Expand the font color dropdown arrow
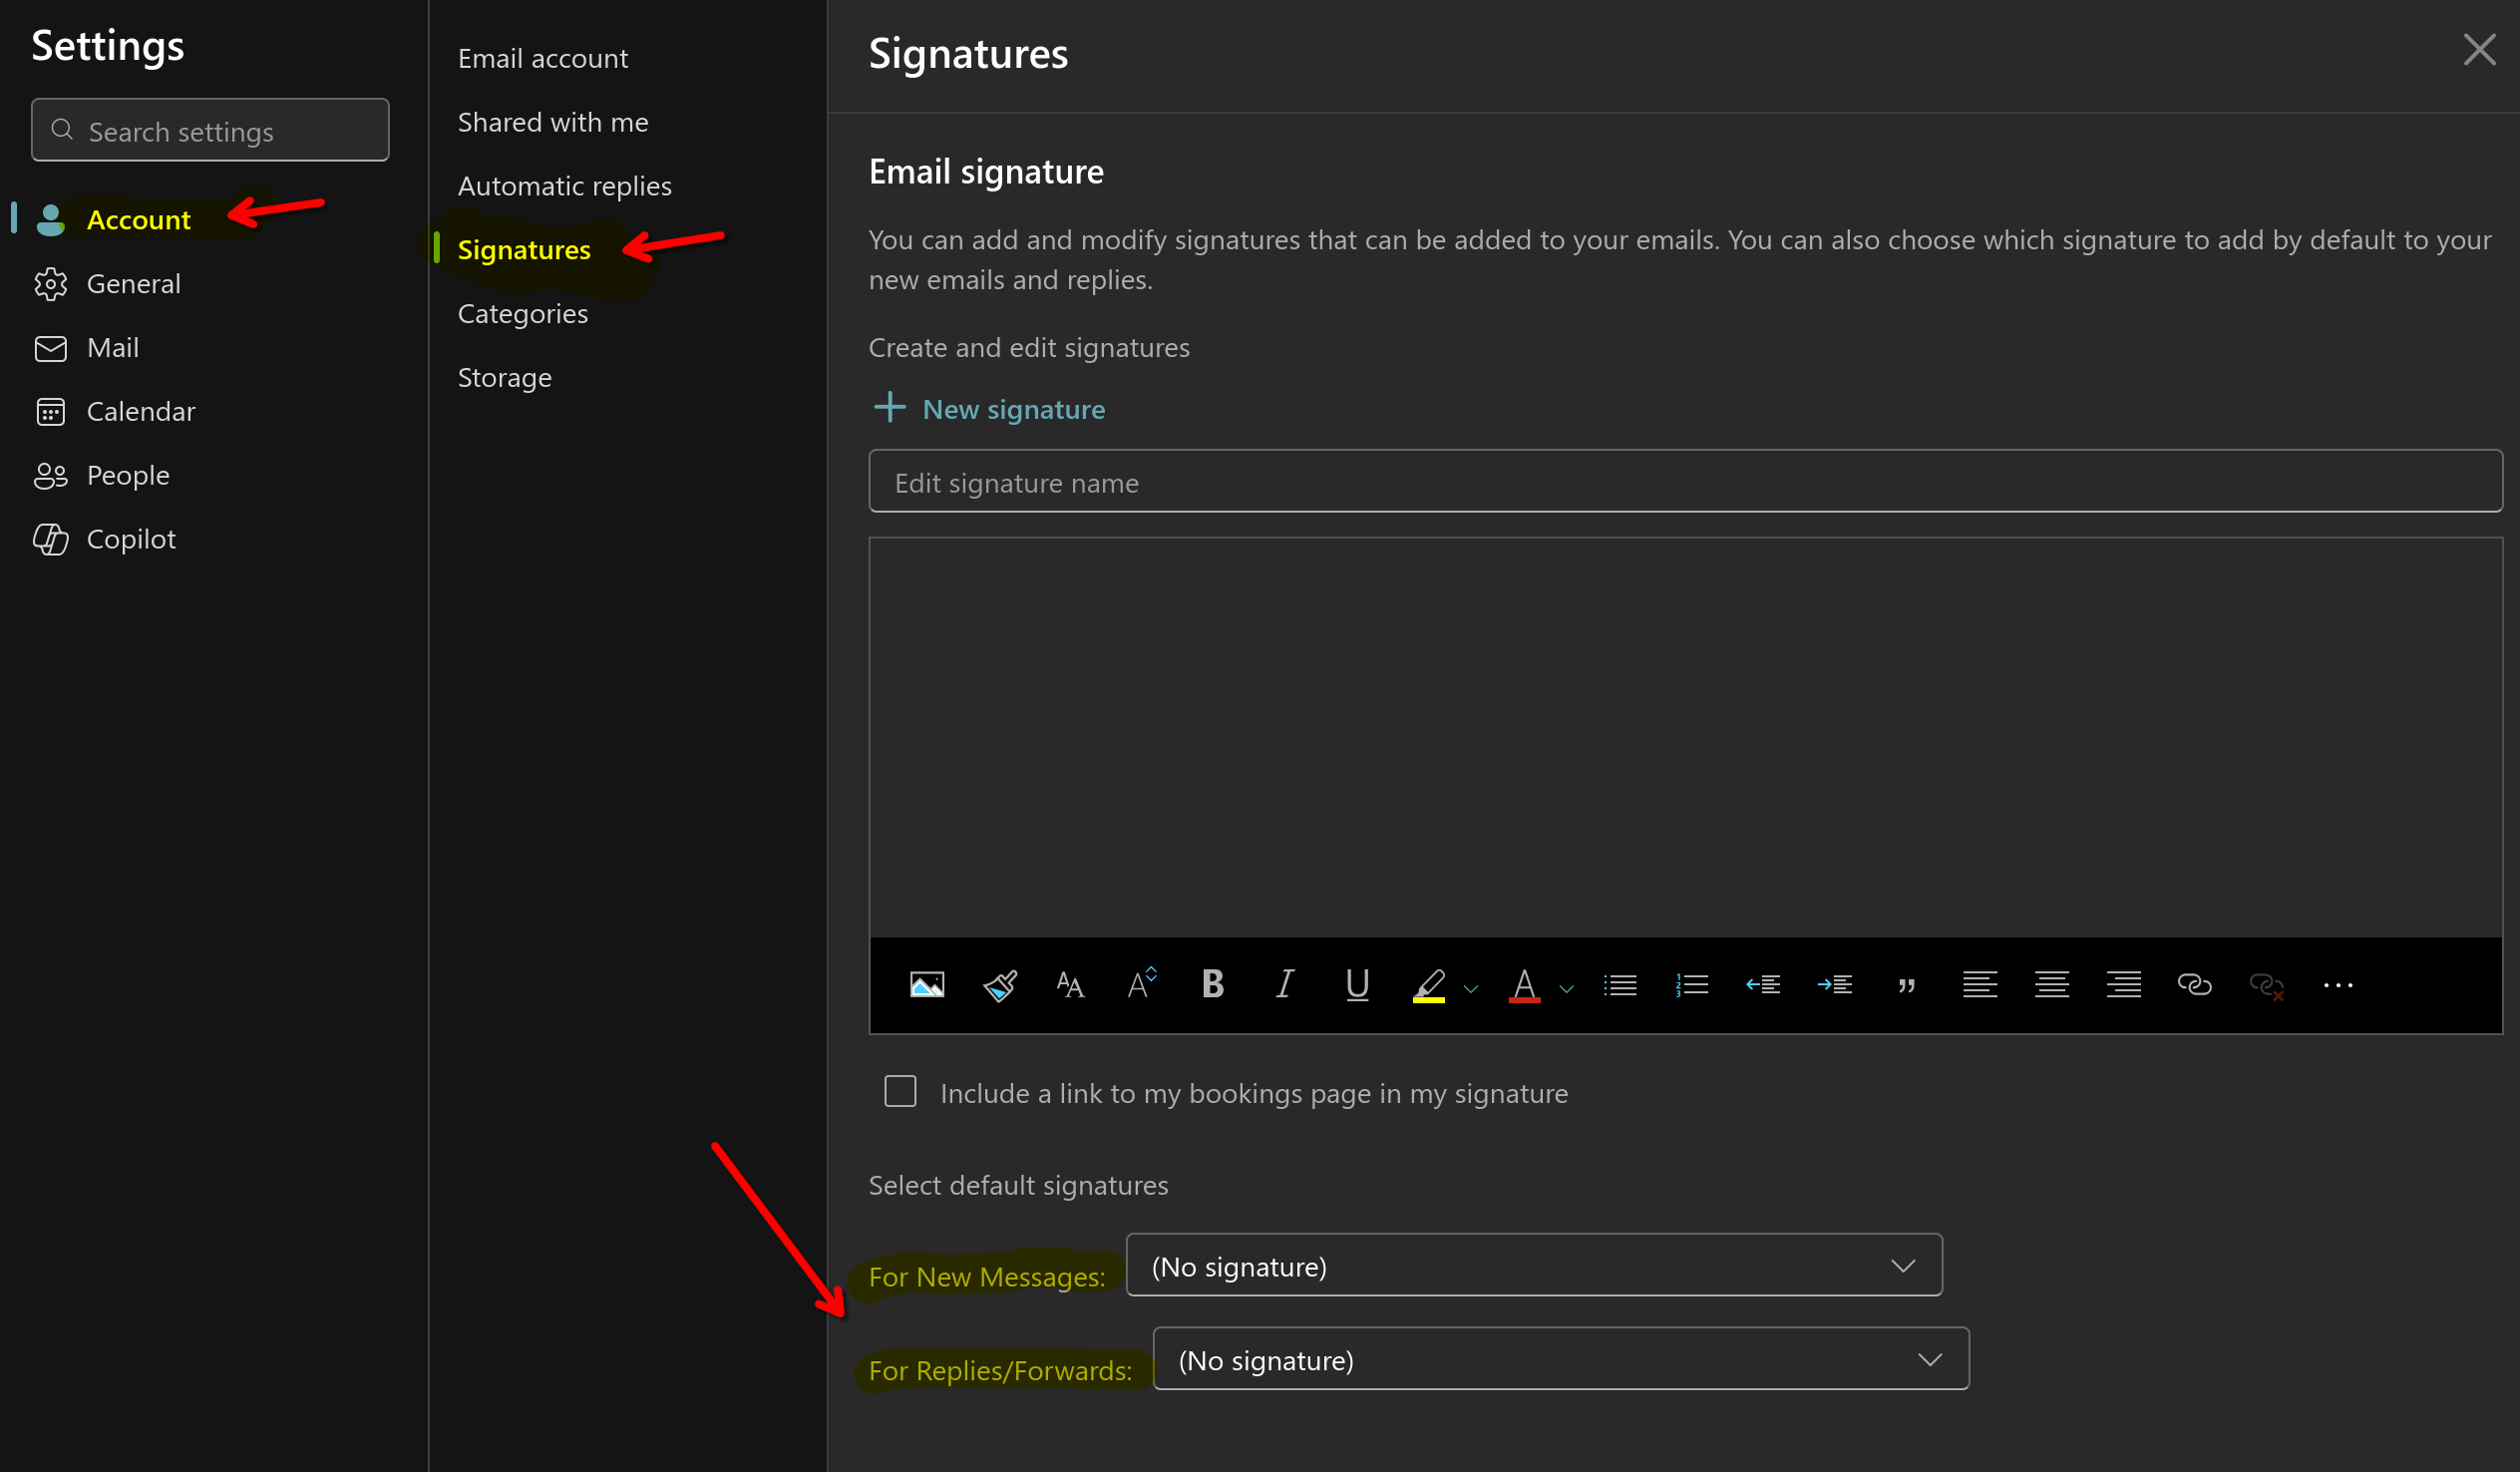 1566,989
